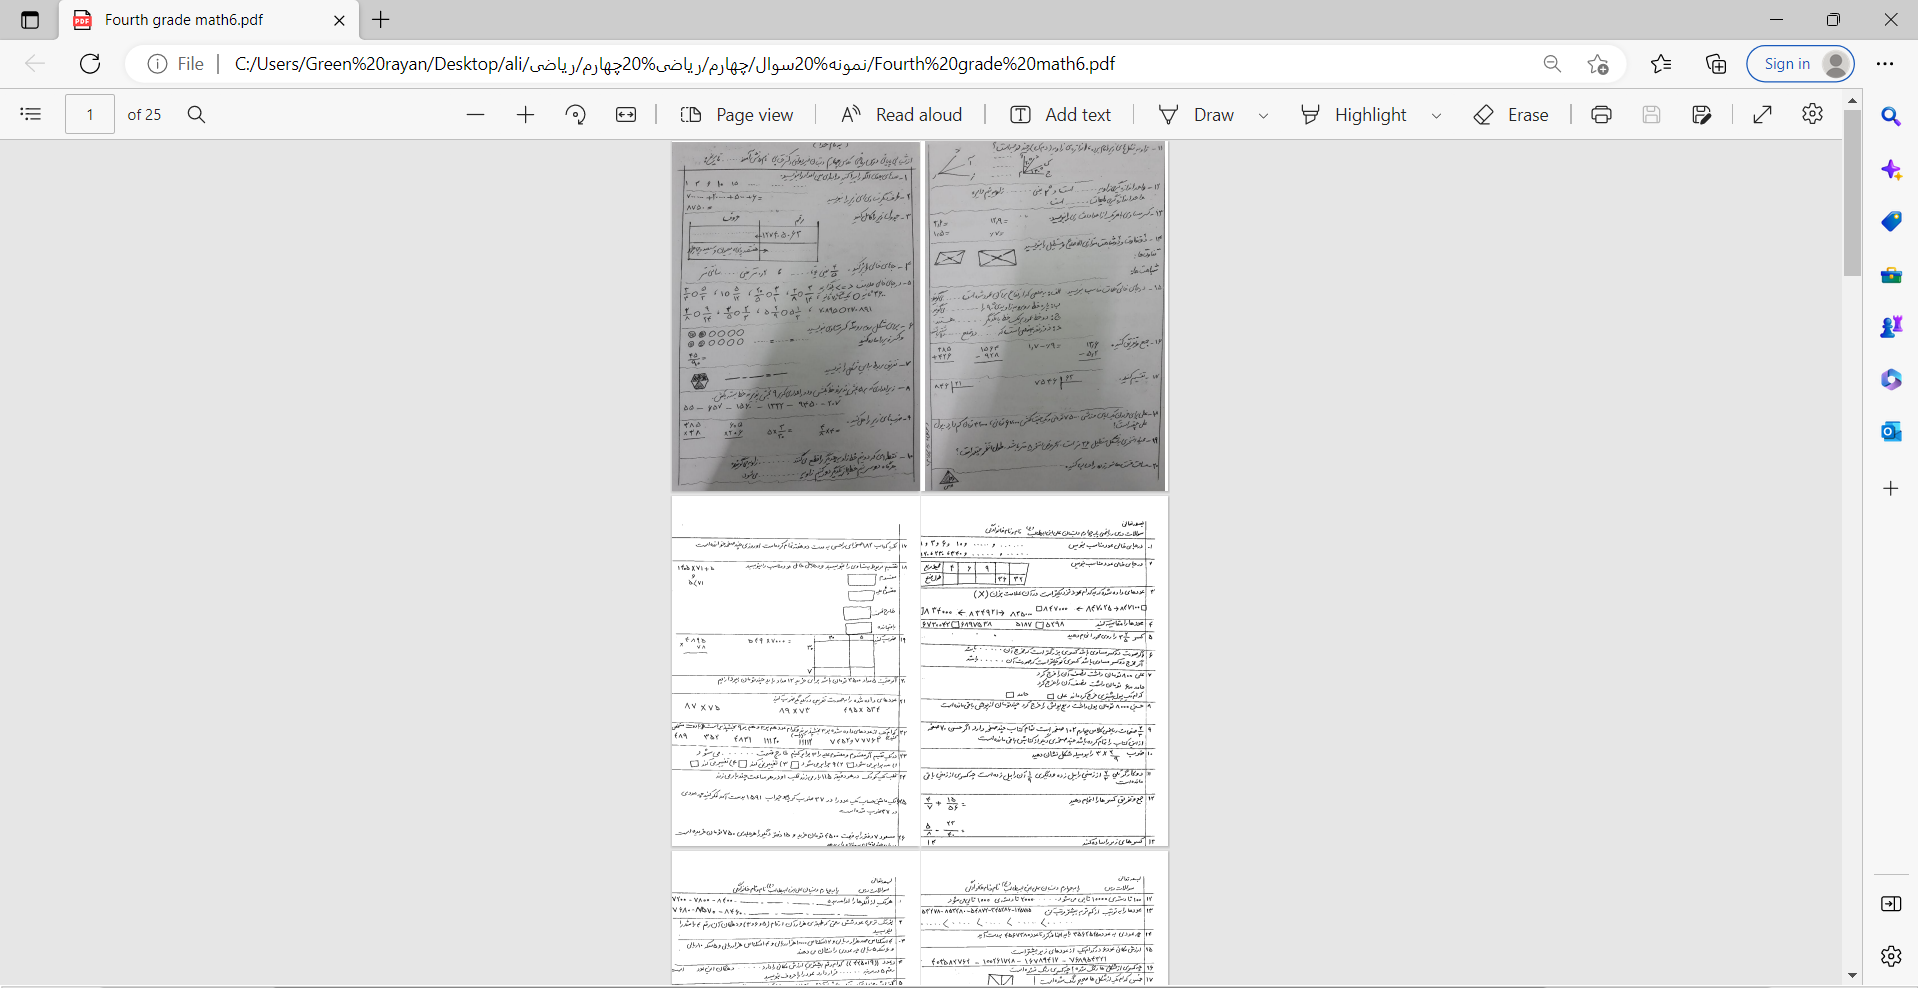Open PDF toolbar settings gear
This screenshot has height=988, width=1918.
(1813, 114)
